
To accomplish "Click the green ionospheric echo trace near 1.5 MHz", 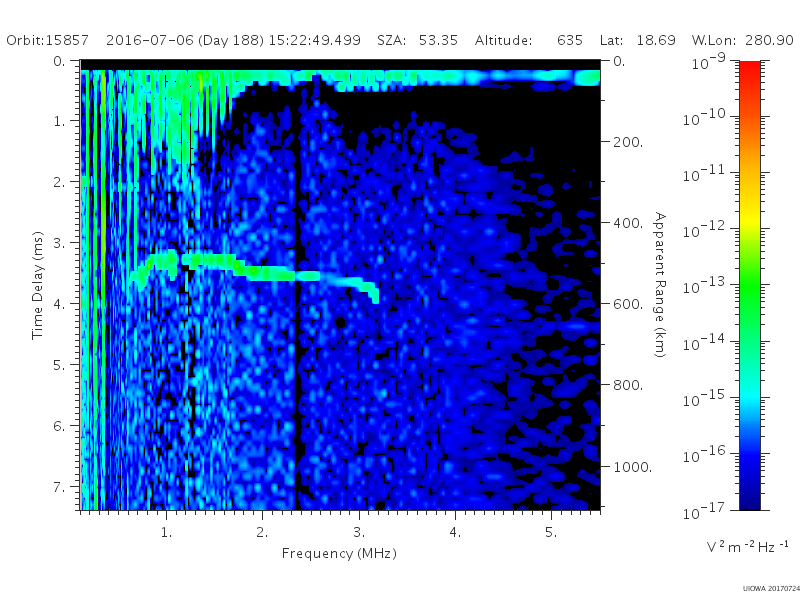I will click(212, 260).
